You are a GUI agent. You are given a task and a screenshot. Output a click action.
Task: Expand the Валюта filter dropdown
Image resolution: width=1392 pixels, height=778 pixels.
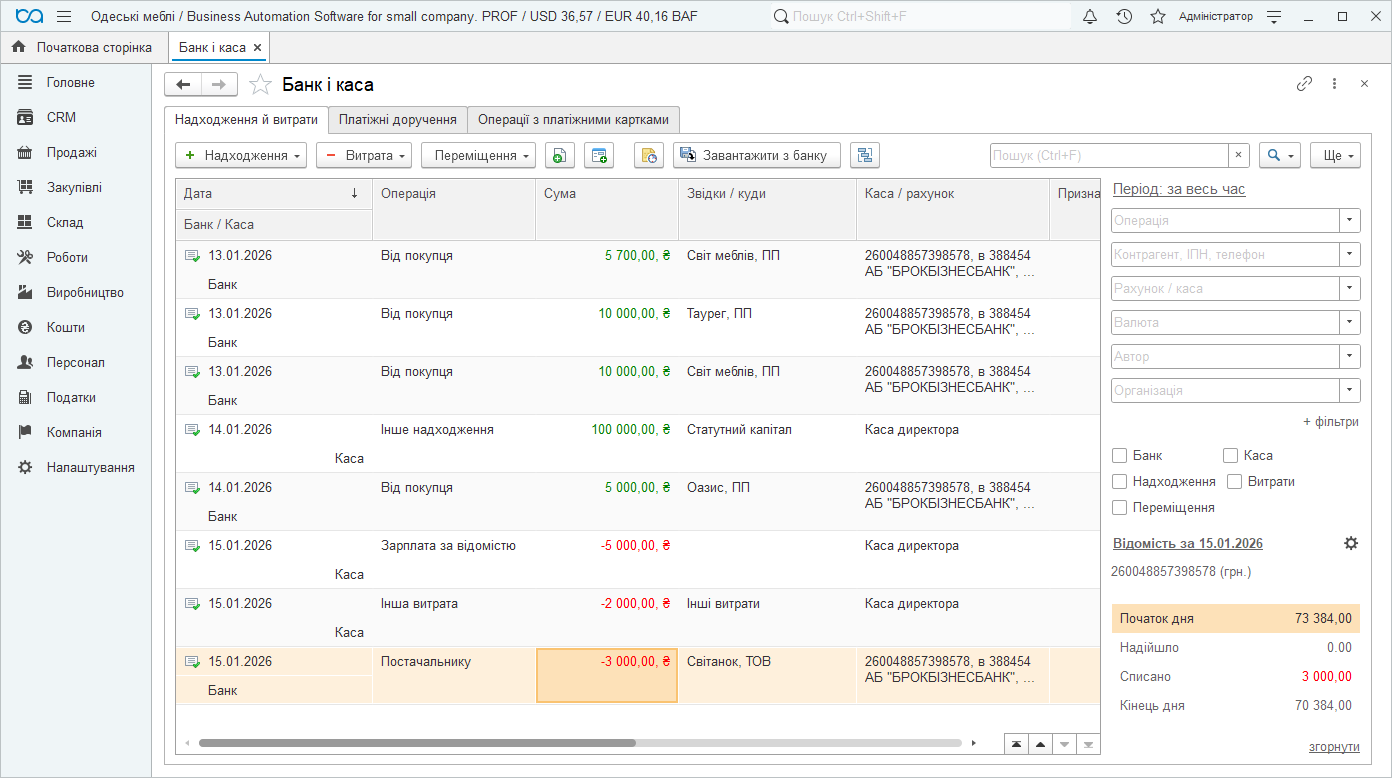1350,323
